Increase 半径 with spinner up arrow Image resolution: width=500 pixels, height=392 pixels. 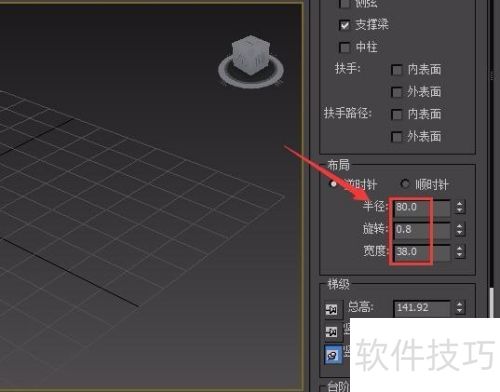click(460, 204)
